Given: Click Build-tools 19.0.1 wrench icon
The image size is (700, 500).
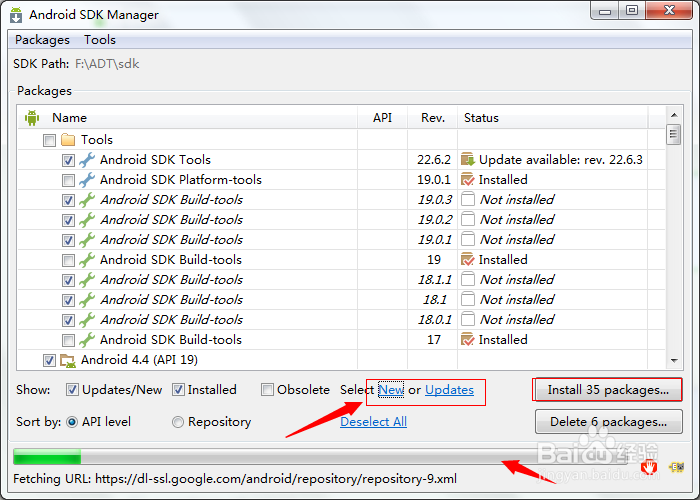Looking at the screenshot, I should coord(87,240).
